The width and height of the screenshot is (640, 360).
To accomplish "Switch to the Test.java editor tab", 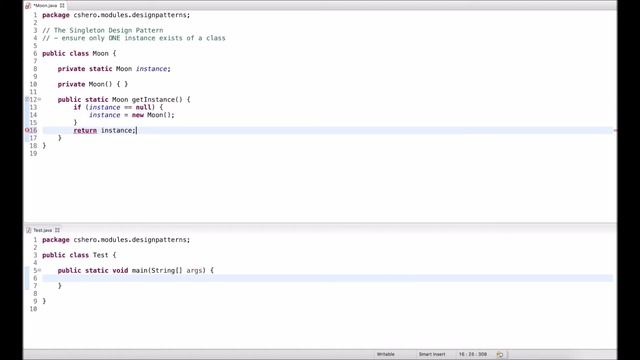I will [x=42, y=230].
